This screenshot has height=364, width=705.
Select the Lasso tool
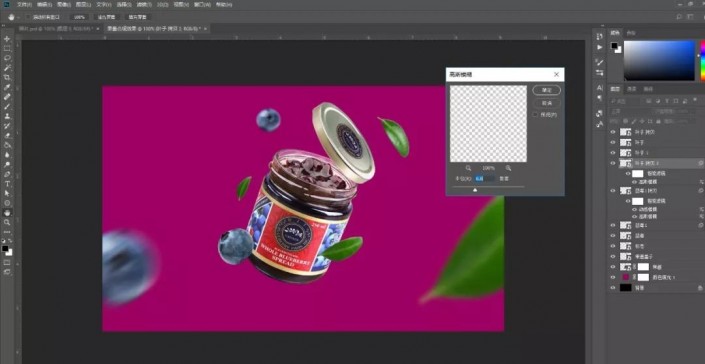[7, 58]
